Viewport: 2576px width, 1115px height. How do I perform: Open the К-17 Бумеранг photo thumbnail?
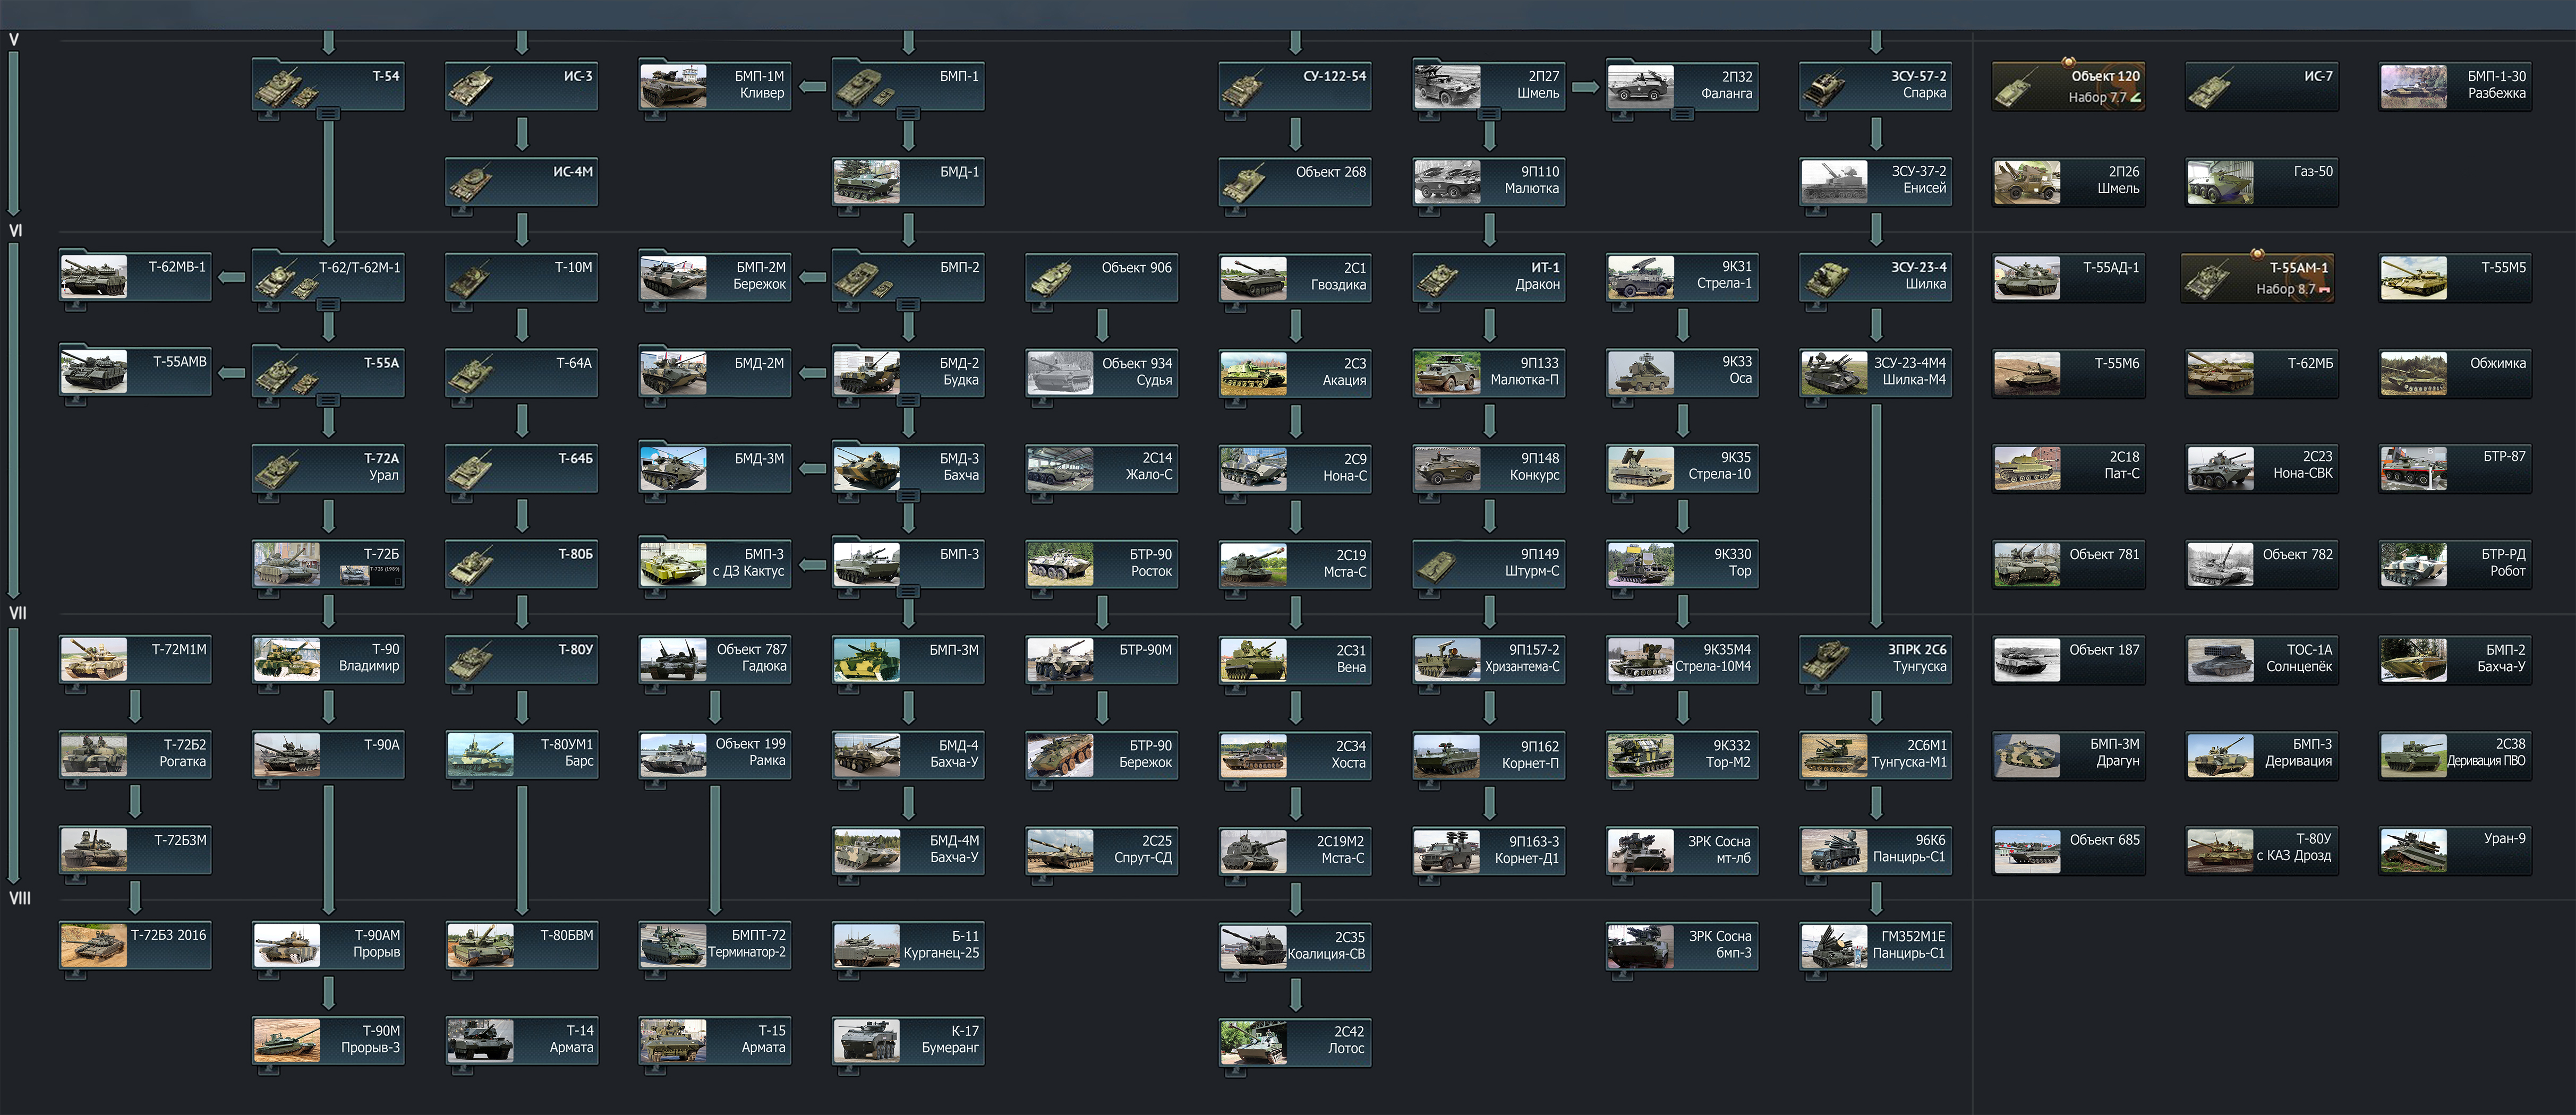pos(866,1040)
